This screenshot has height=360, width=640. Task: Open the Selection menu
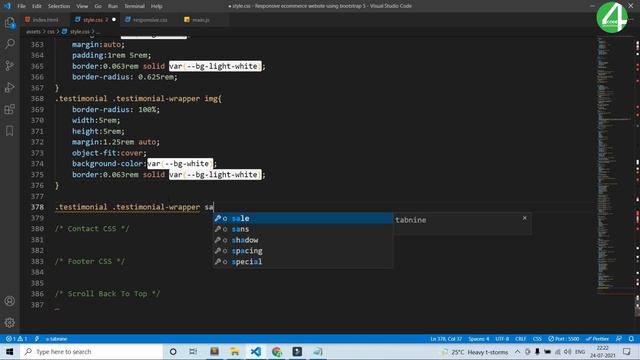[59, 6]
